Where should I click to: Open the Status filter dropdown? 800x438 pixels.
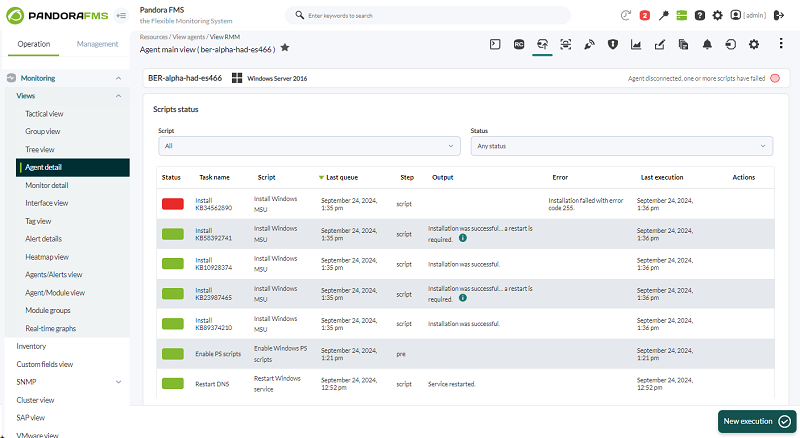(621, 146)
